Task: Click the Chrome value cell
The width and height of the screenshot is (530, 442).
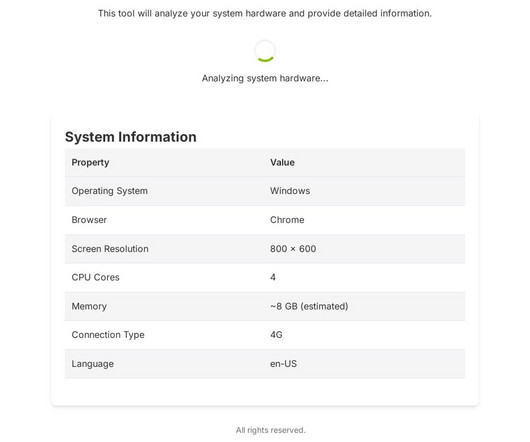Action: point(287,220)
